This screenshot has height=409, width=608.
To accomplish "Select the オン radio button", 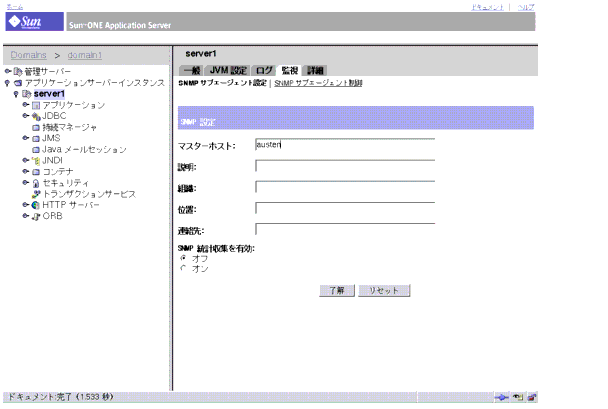I will tap(183, 268).
